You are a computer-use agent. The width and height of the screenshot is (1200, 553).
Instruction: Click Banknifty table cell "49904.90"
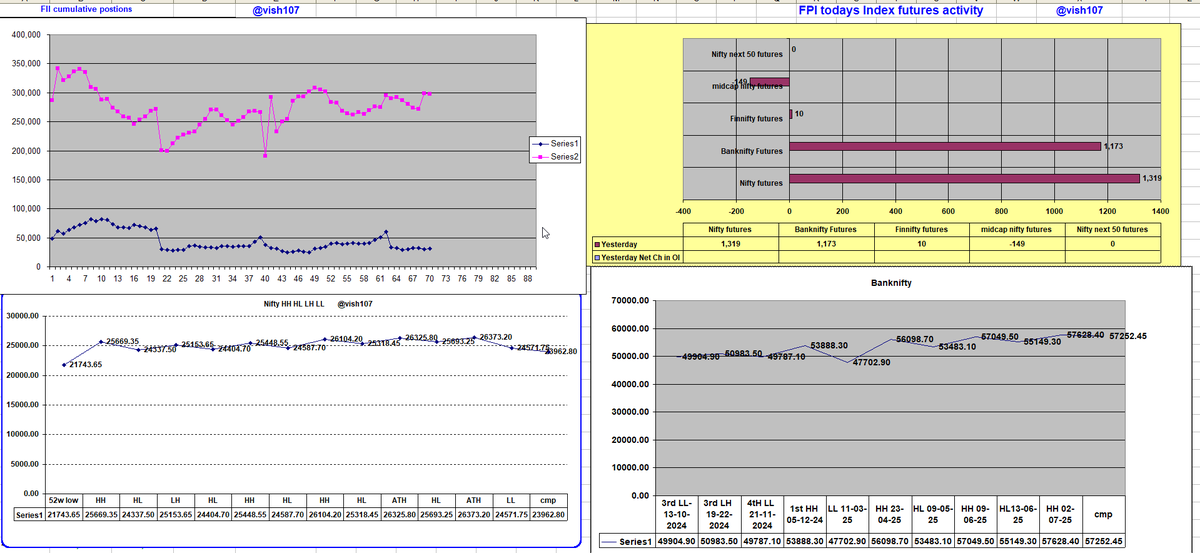point(675,541)
